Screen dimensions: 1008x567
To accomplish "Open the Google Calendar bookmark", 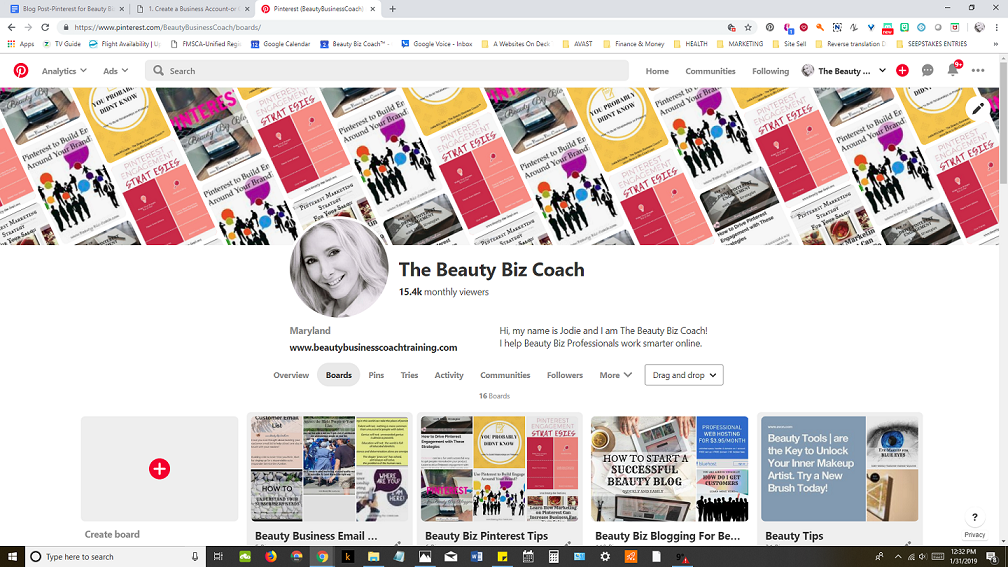I will [280, 44].
